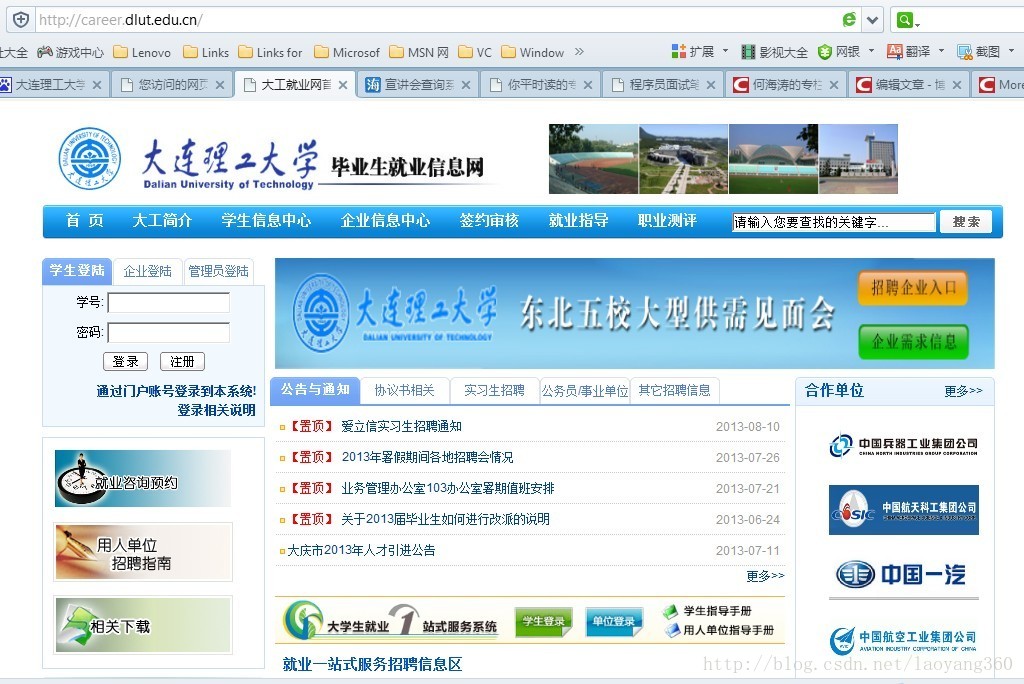Click the 注册 register button
This screenshot has width=1024, height=684.
182,361
